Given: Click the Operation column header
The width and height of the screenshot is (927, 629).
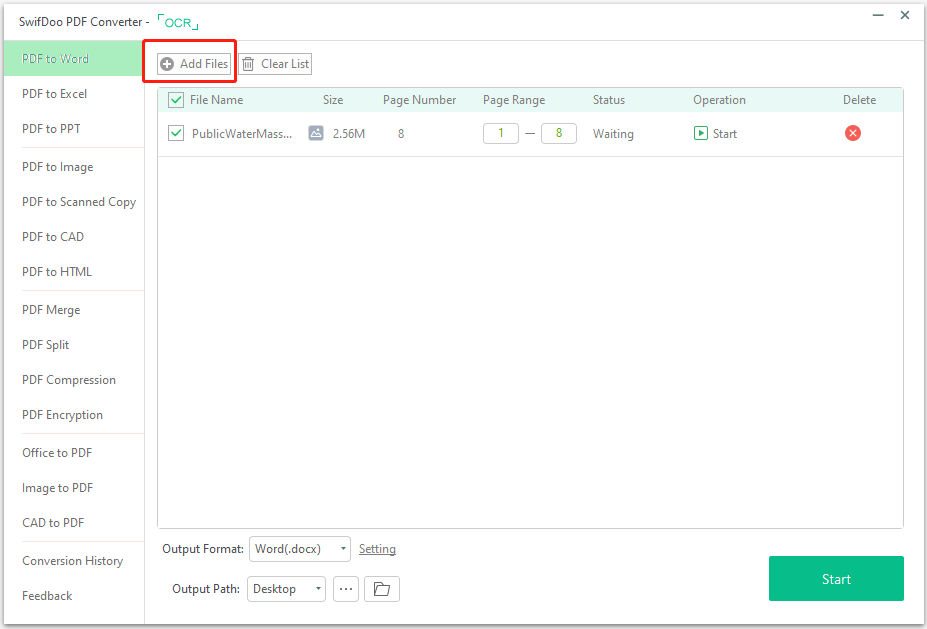Looking at the screenshot, I should click(719, 100).
